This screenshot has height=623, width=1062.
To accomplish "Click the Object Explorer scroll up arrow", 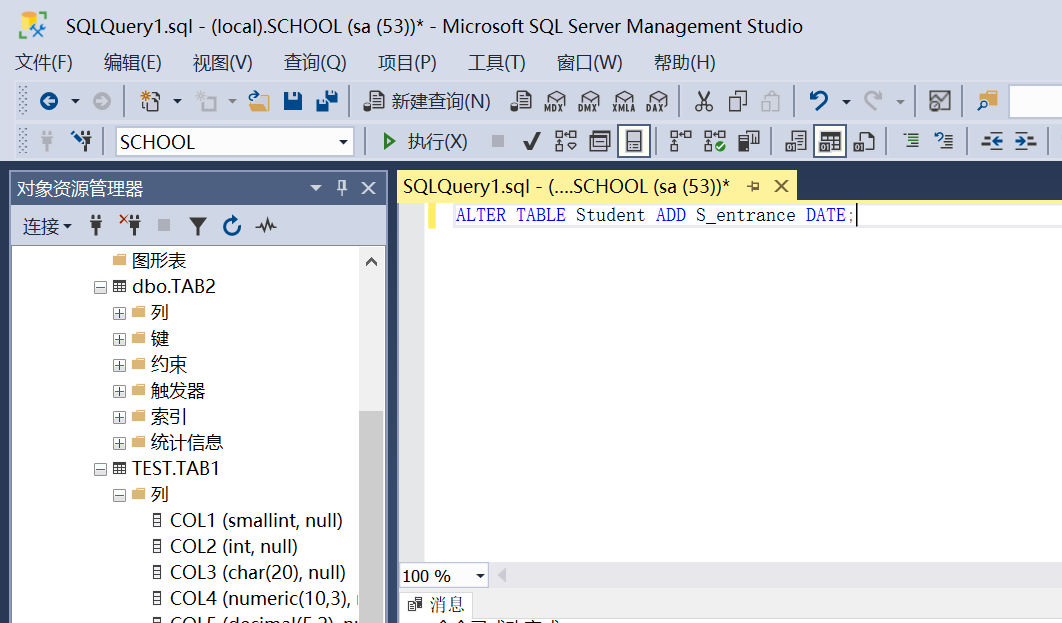I will pos(371,262).
